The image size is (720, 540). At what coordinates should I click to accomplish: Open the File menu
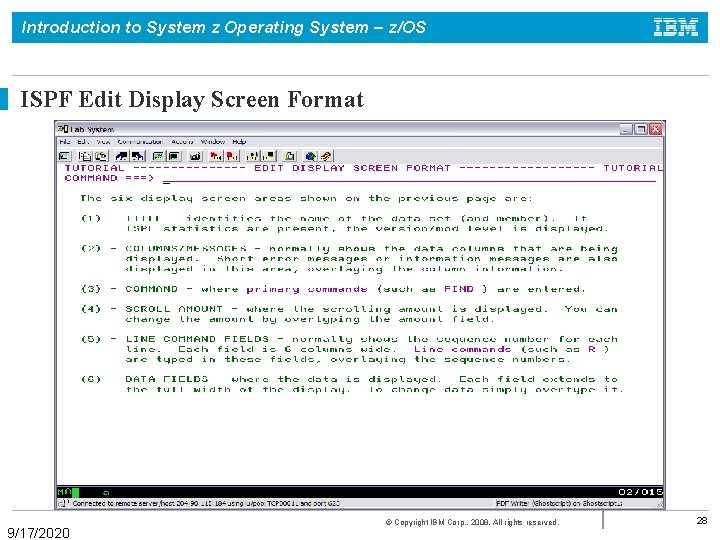tap(65, 142)
